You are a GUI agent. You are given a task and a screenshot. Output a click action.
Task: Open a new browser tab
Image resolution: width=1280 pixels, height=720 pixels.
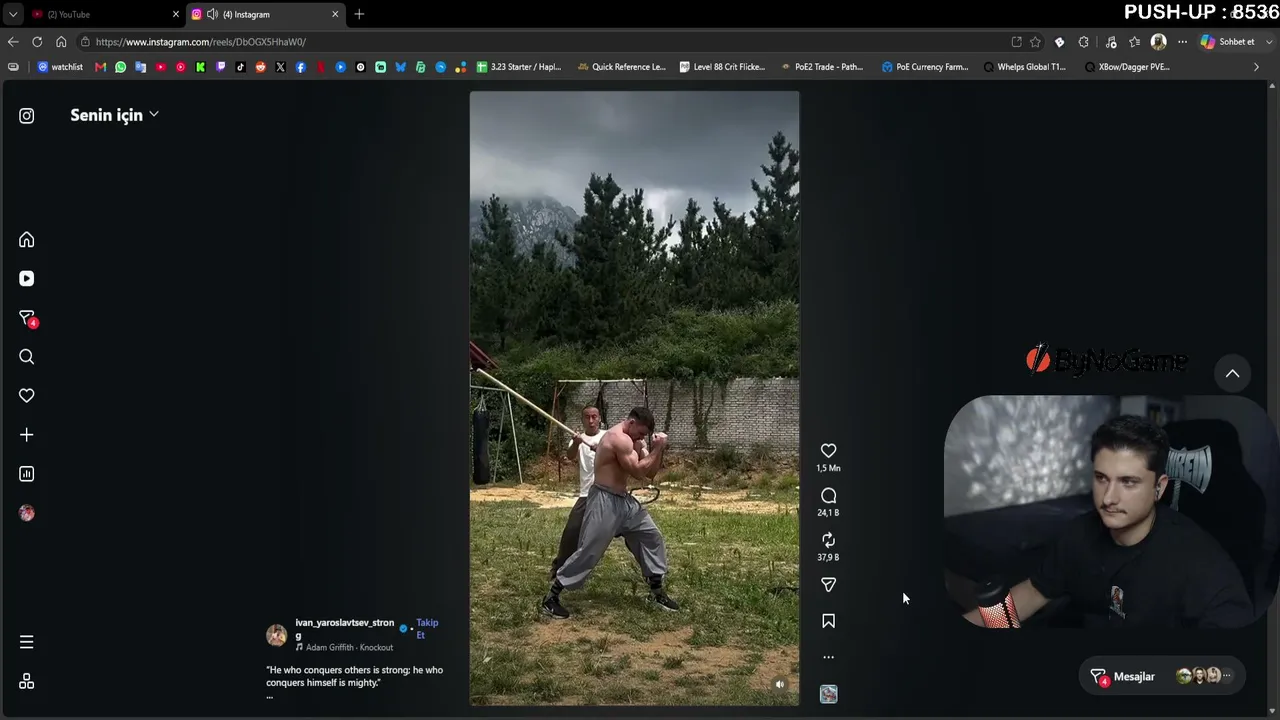coord(359,14)
